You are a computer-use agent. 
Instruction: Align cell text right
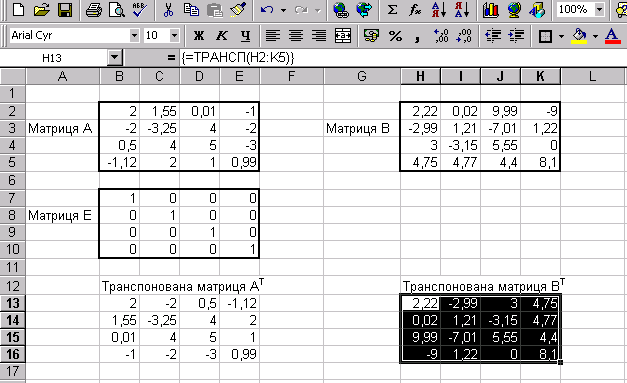click(x=319, y=36)
